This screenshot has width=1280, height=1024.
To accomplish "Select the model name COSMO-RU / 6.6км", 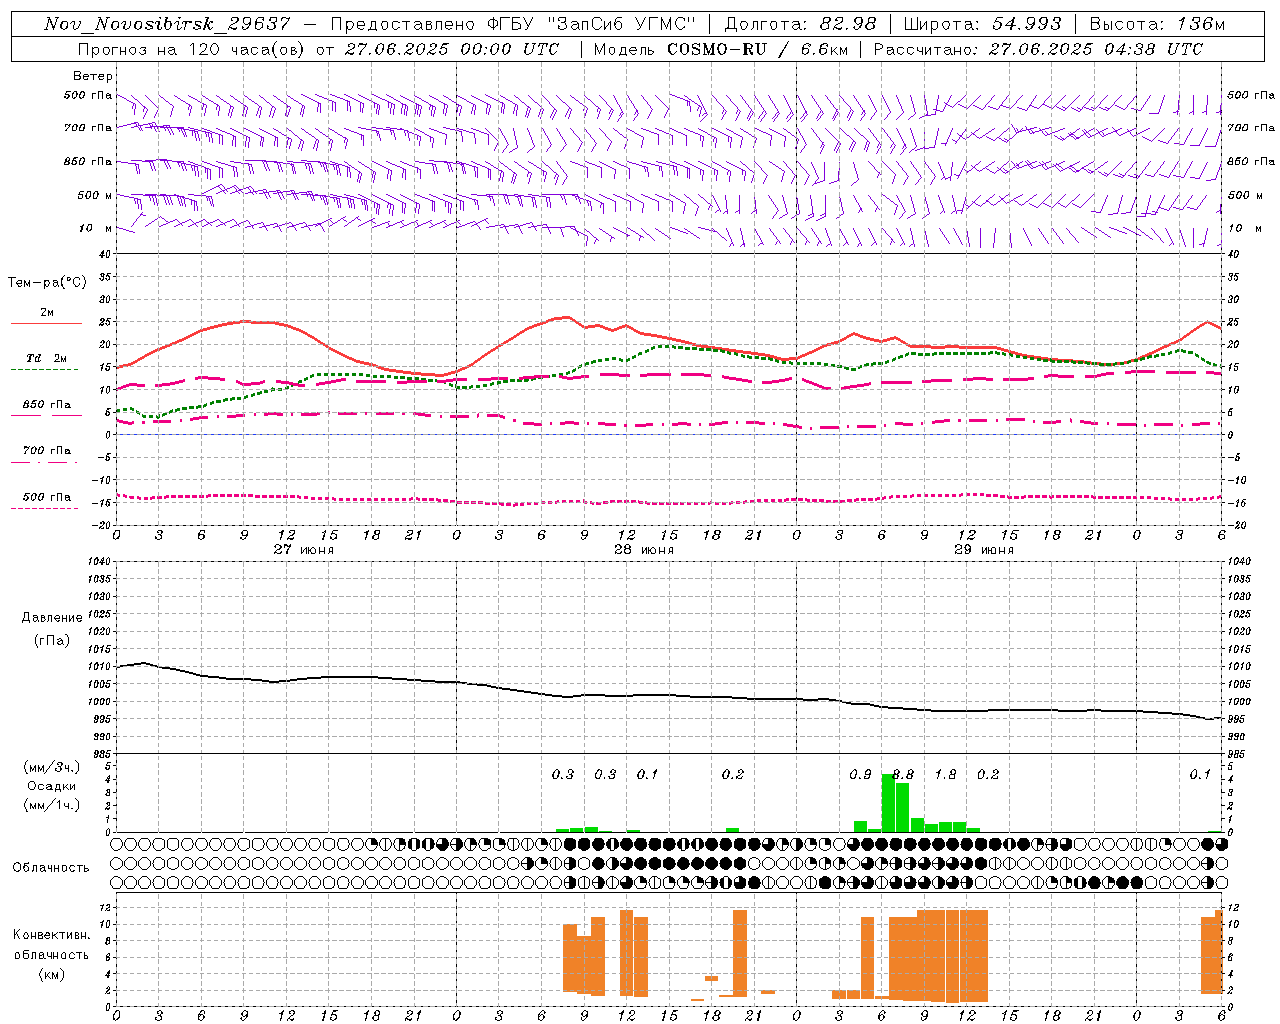I will point(757,49).
